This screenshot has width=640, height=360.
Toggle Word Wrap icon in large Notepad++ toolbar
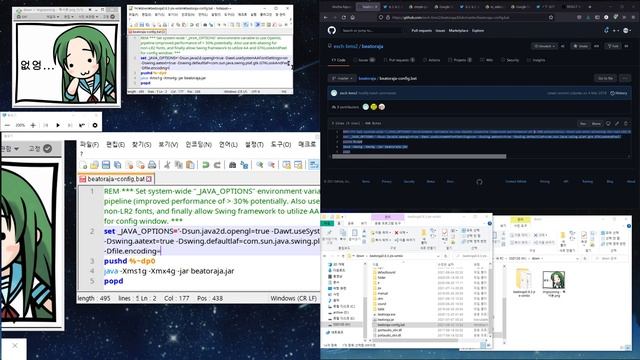coord(313,165)
